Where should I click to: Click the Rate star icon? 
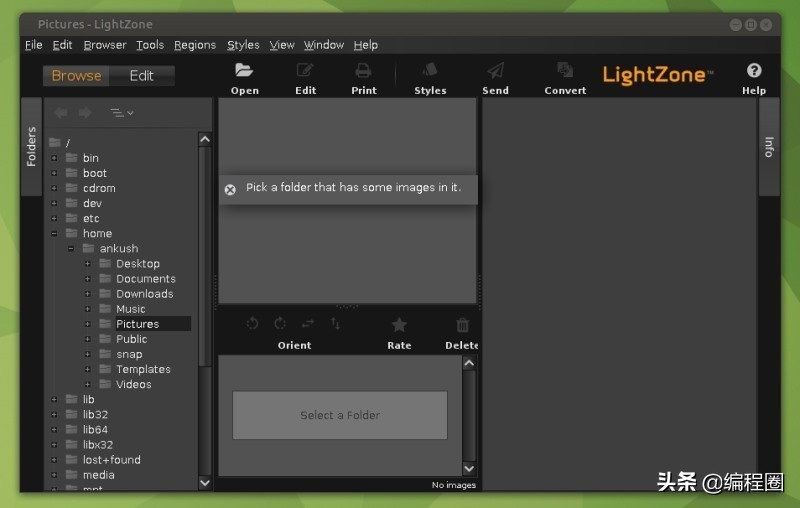click(399, 324)
